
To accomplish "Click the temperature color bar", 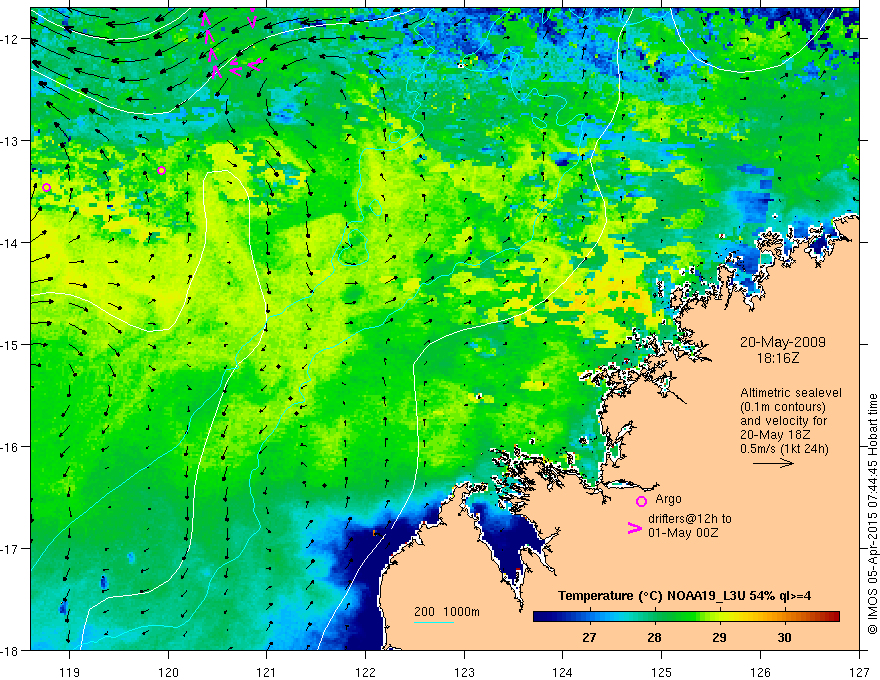I will pyautogui.click(x=686, y=617).
